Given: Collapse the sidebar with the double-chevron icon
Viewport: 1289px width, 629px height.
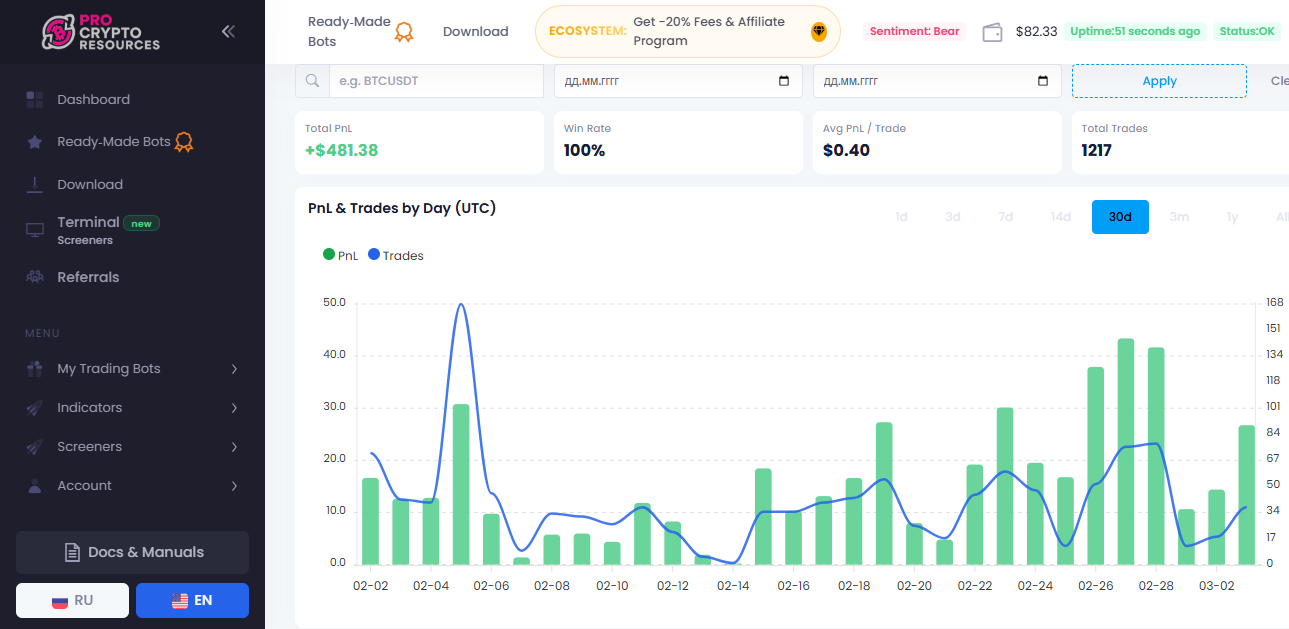Looking at the screenshot, I should point(228,31).
